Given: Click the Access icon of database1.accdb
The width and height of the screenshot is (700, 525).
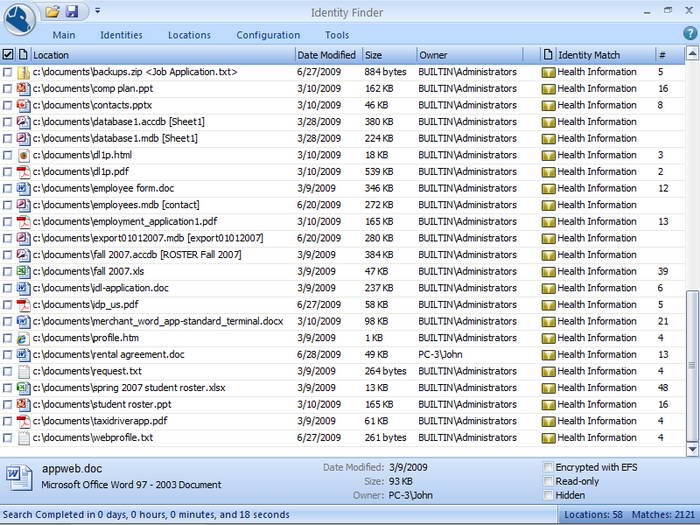Looking at the screenshot, I should [x=23, y=122].
